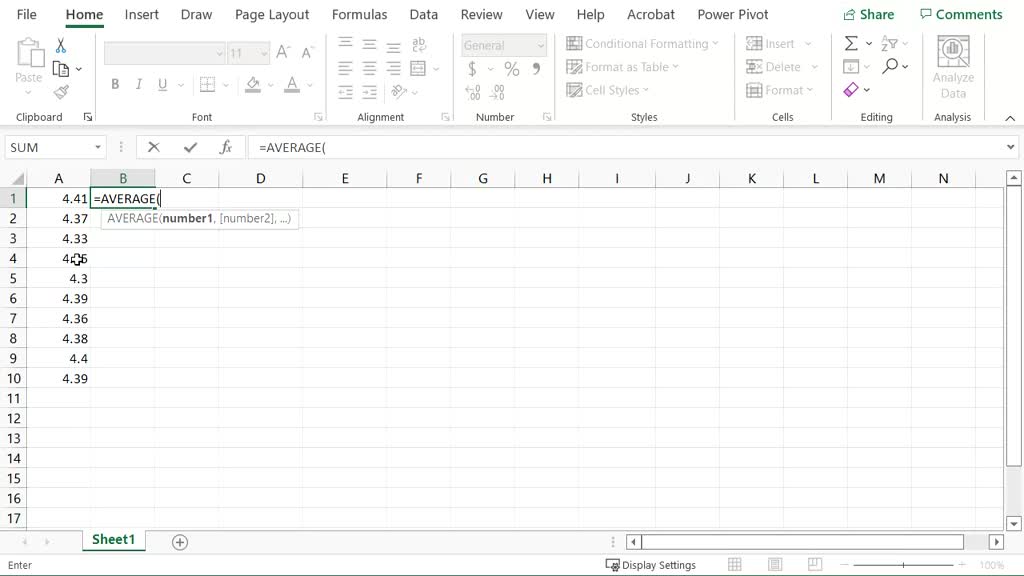Click the Orientation text angle icon
The height and width of the screenshot is (576, 1024).
pyautogui.click(x=399, y=91)
